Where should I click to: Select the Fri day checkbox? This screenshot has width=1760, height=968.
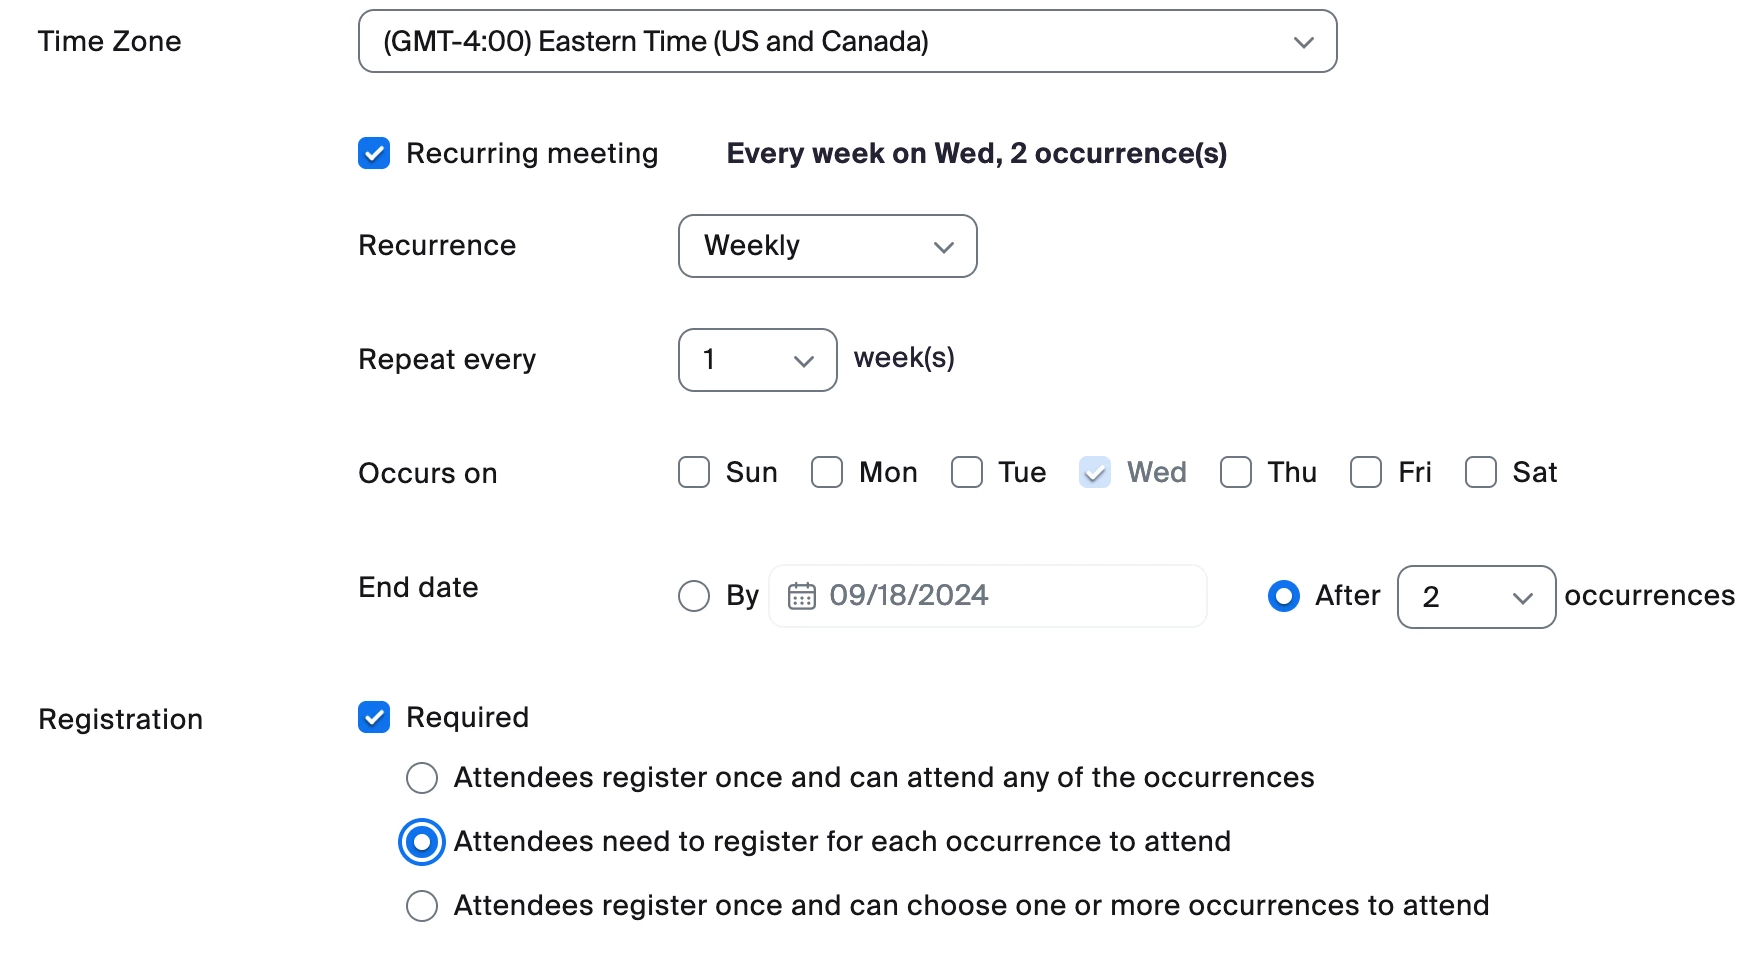click(x=1366, y=472)
